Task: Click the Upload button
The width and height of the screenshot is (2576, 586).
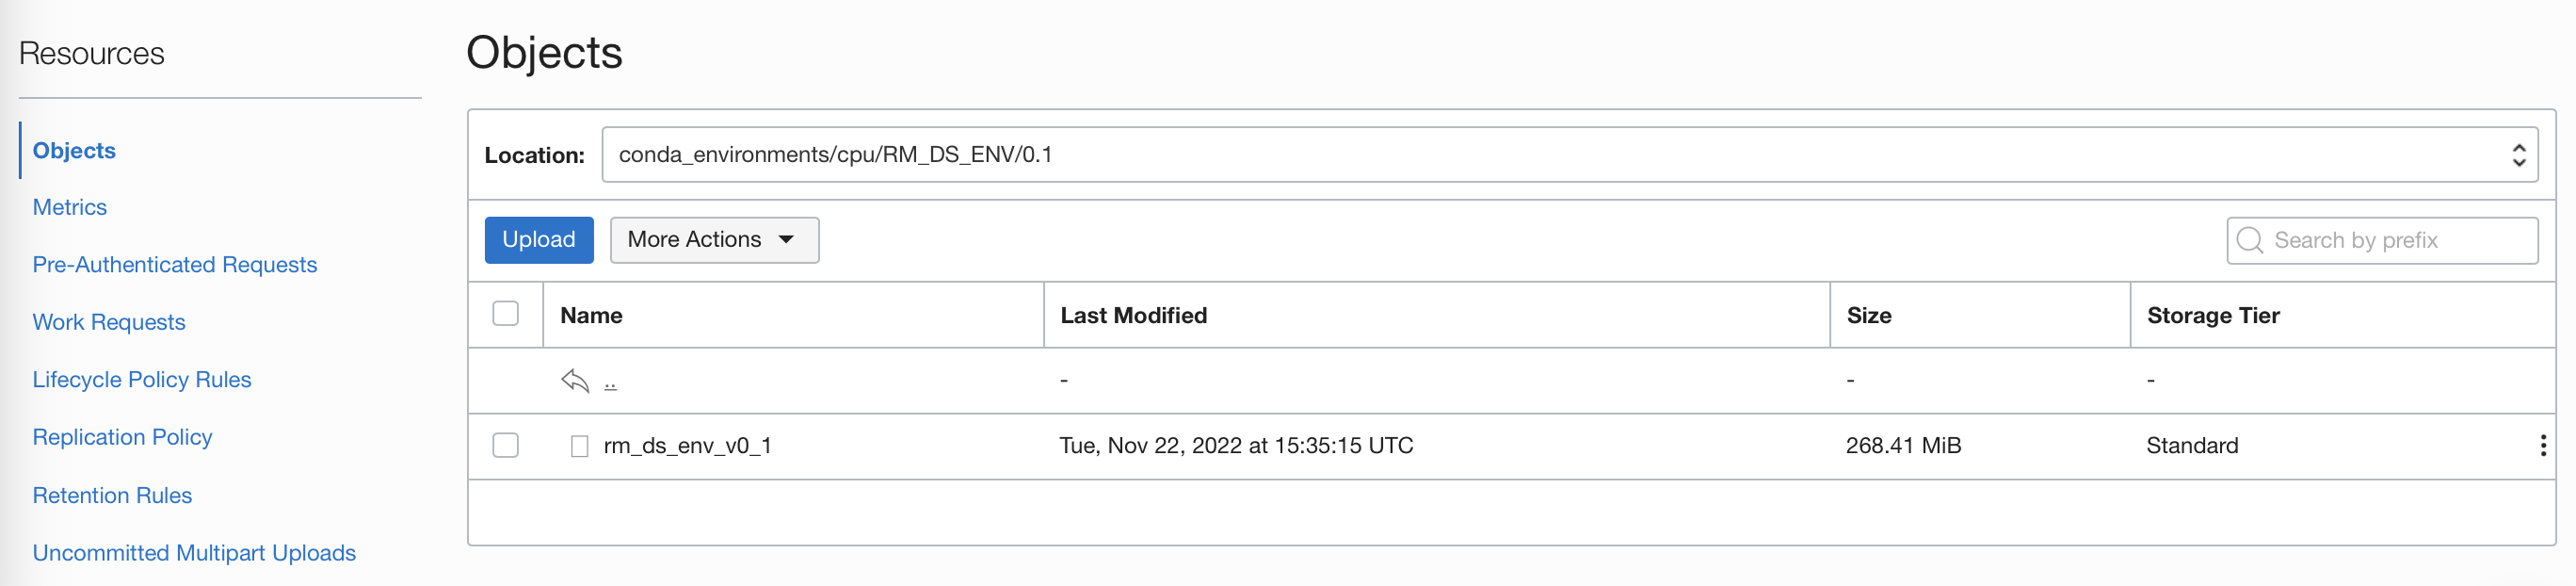Action: tap(538, 240)
